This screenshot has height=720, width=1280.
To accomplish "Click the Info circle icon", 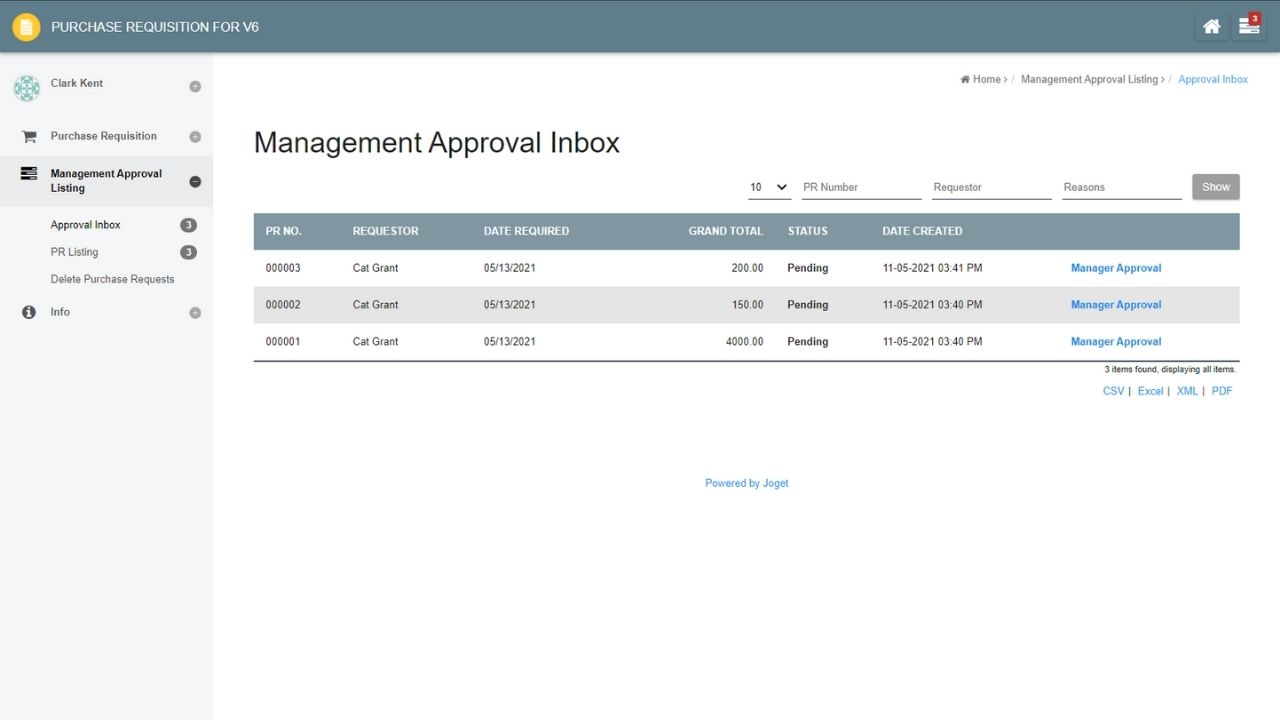I will click(29, 312).
